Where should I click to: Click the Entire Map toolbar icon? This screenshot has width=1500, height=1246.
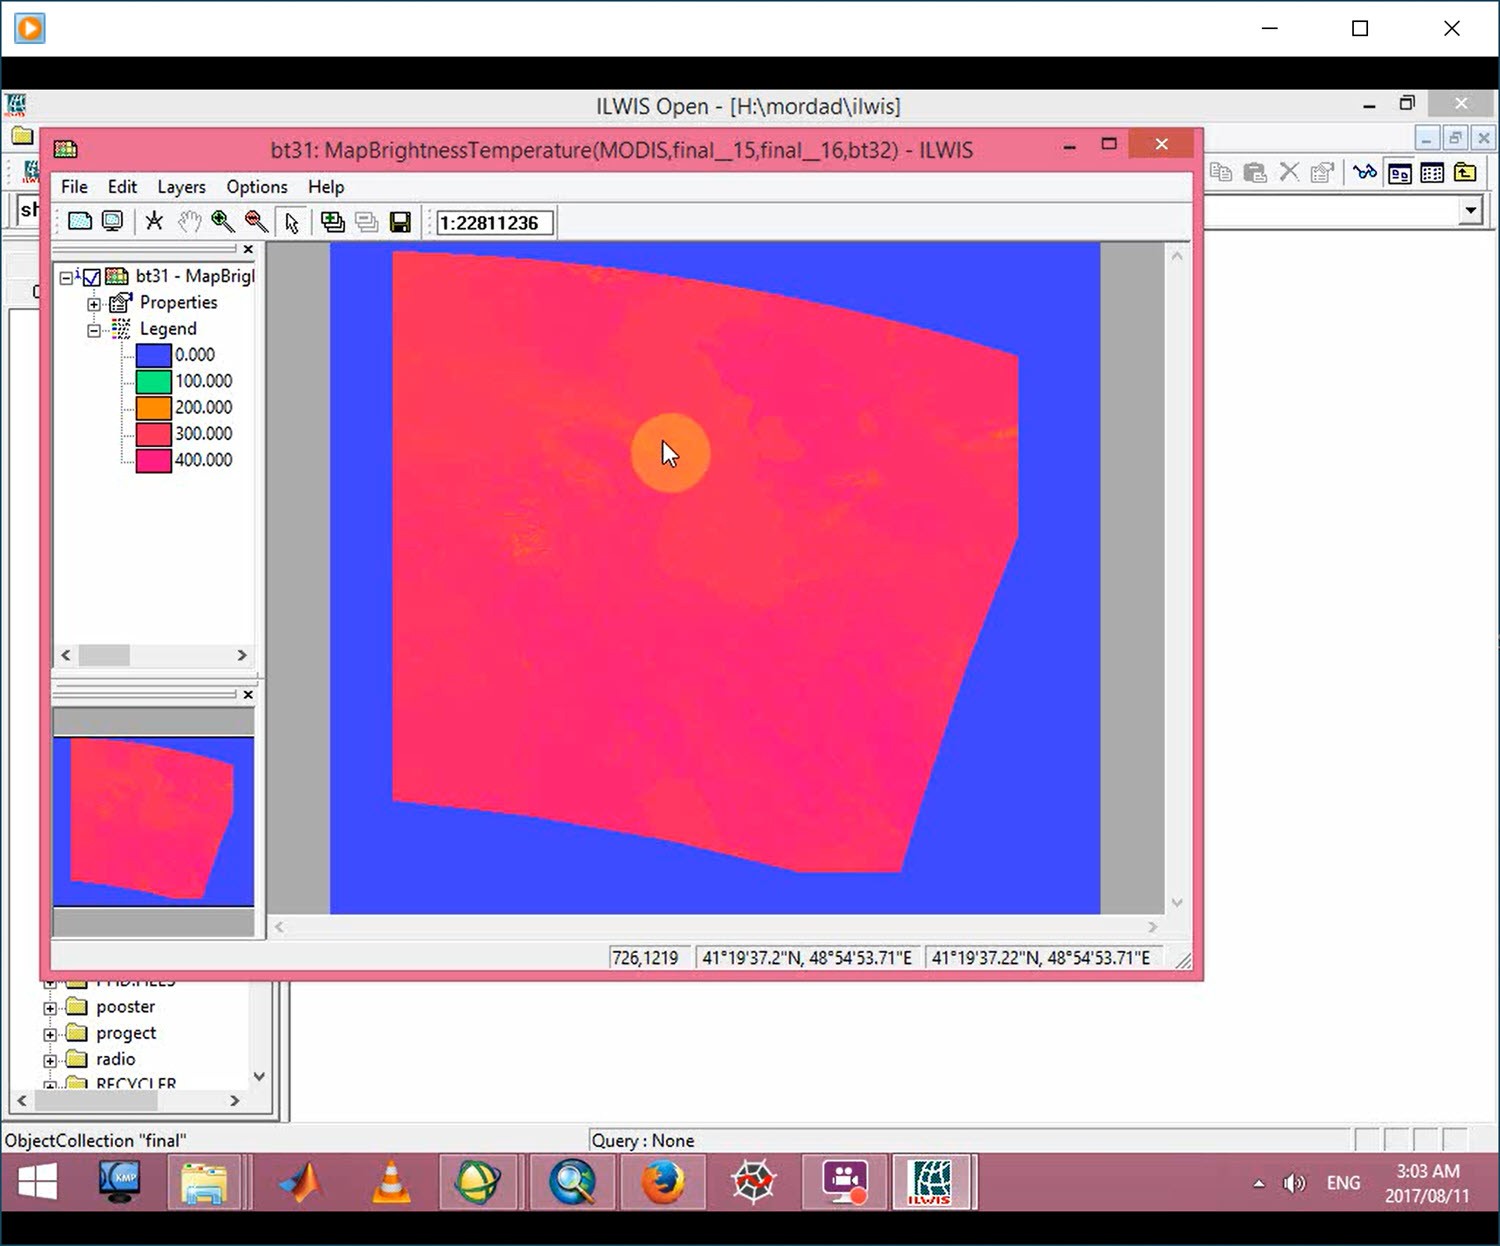click(x=79, y=222)
